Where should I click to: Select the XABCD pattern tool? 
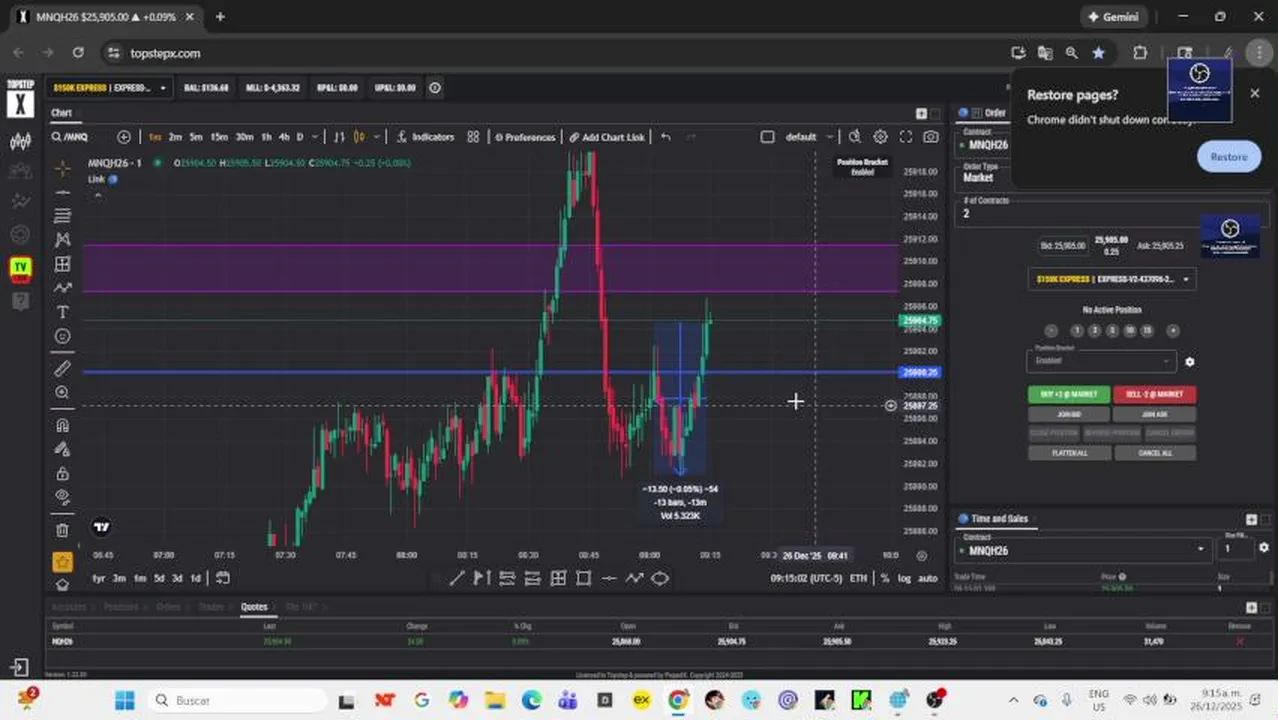coord(62,240)
